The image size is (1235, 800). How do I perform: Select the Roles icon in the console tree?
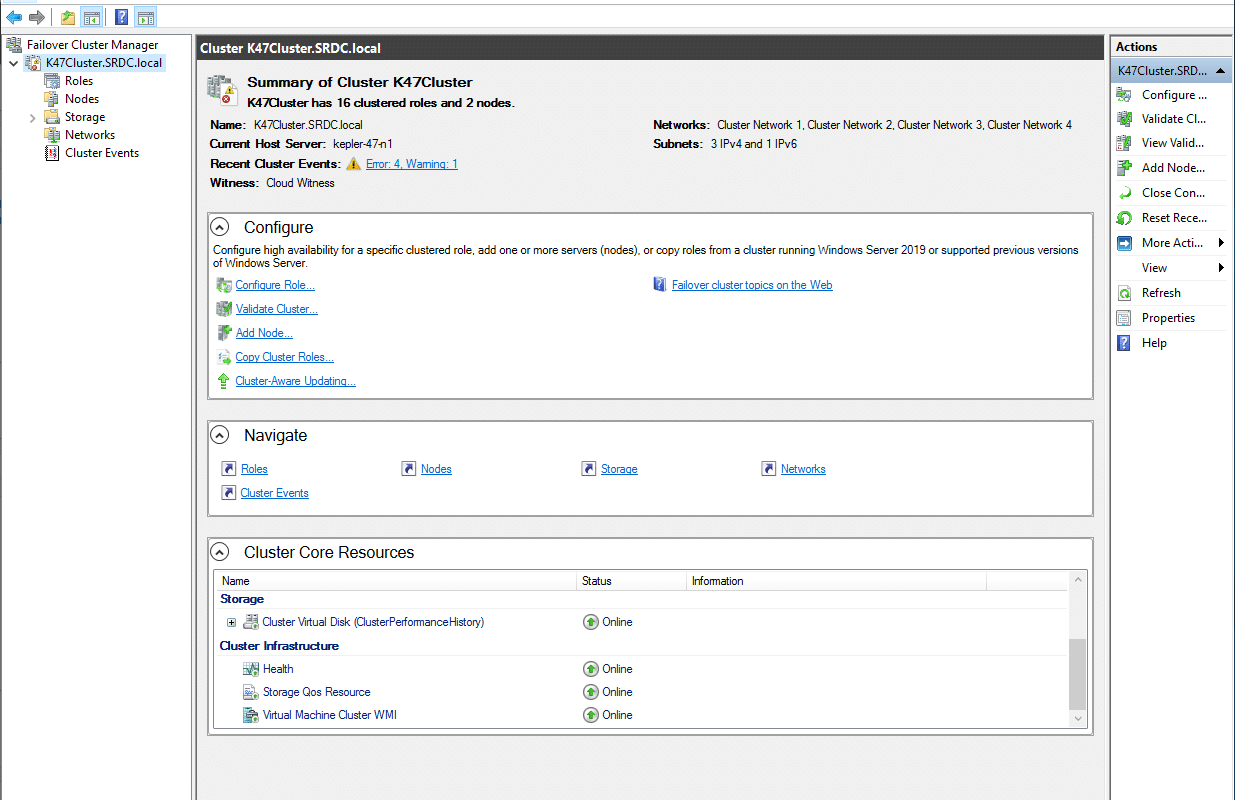pyautogui.click(x=52, y=81)
